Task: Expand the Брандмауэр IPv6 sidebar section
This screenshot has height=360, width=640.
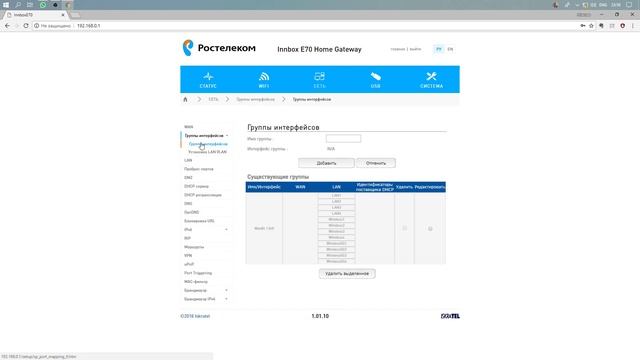Action: 227,299
